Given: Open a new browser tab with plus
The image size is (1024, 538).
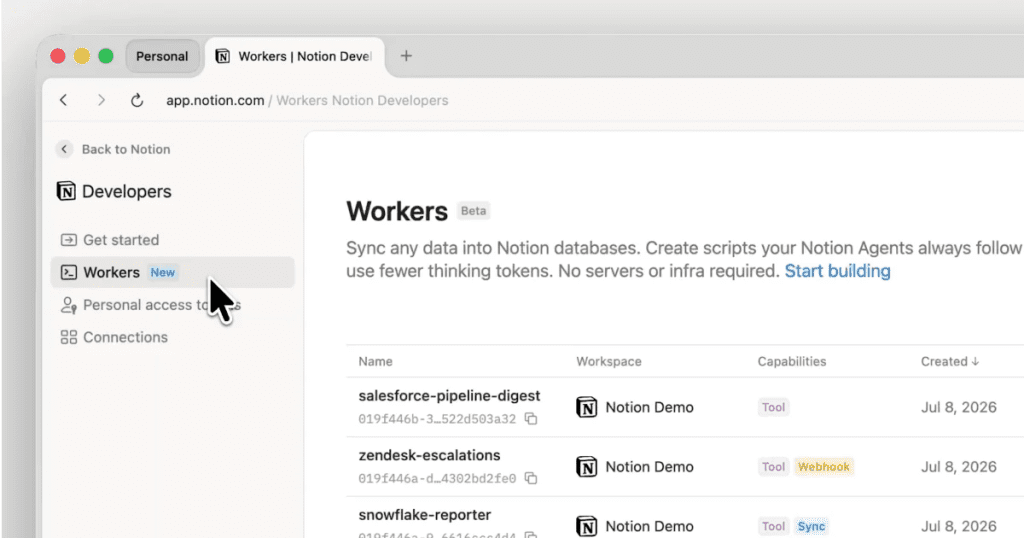Looking at the screenshot, I should pos(406,56).
